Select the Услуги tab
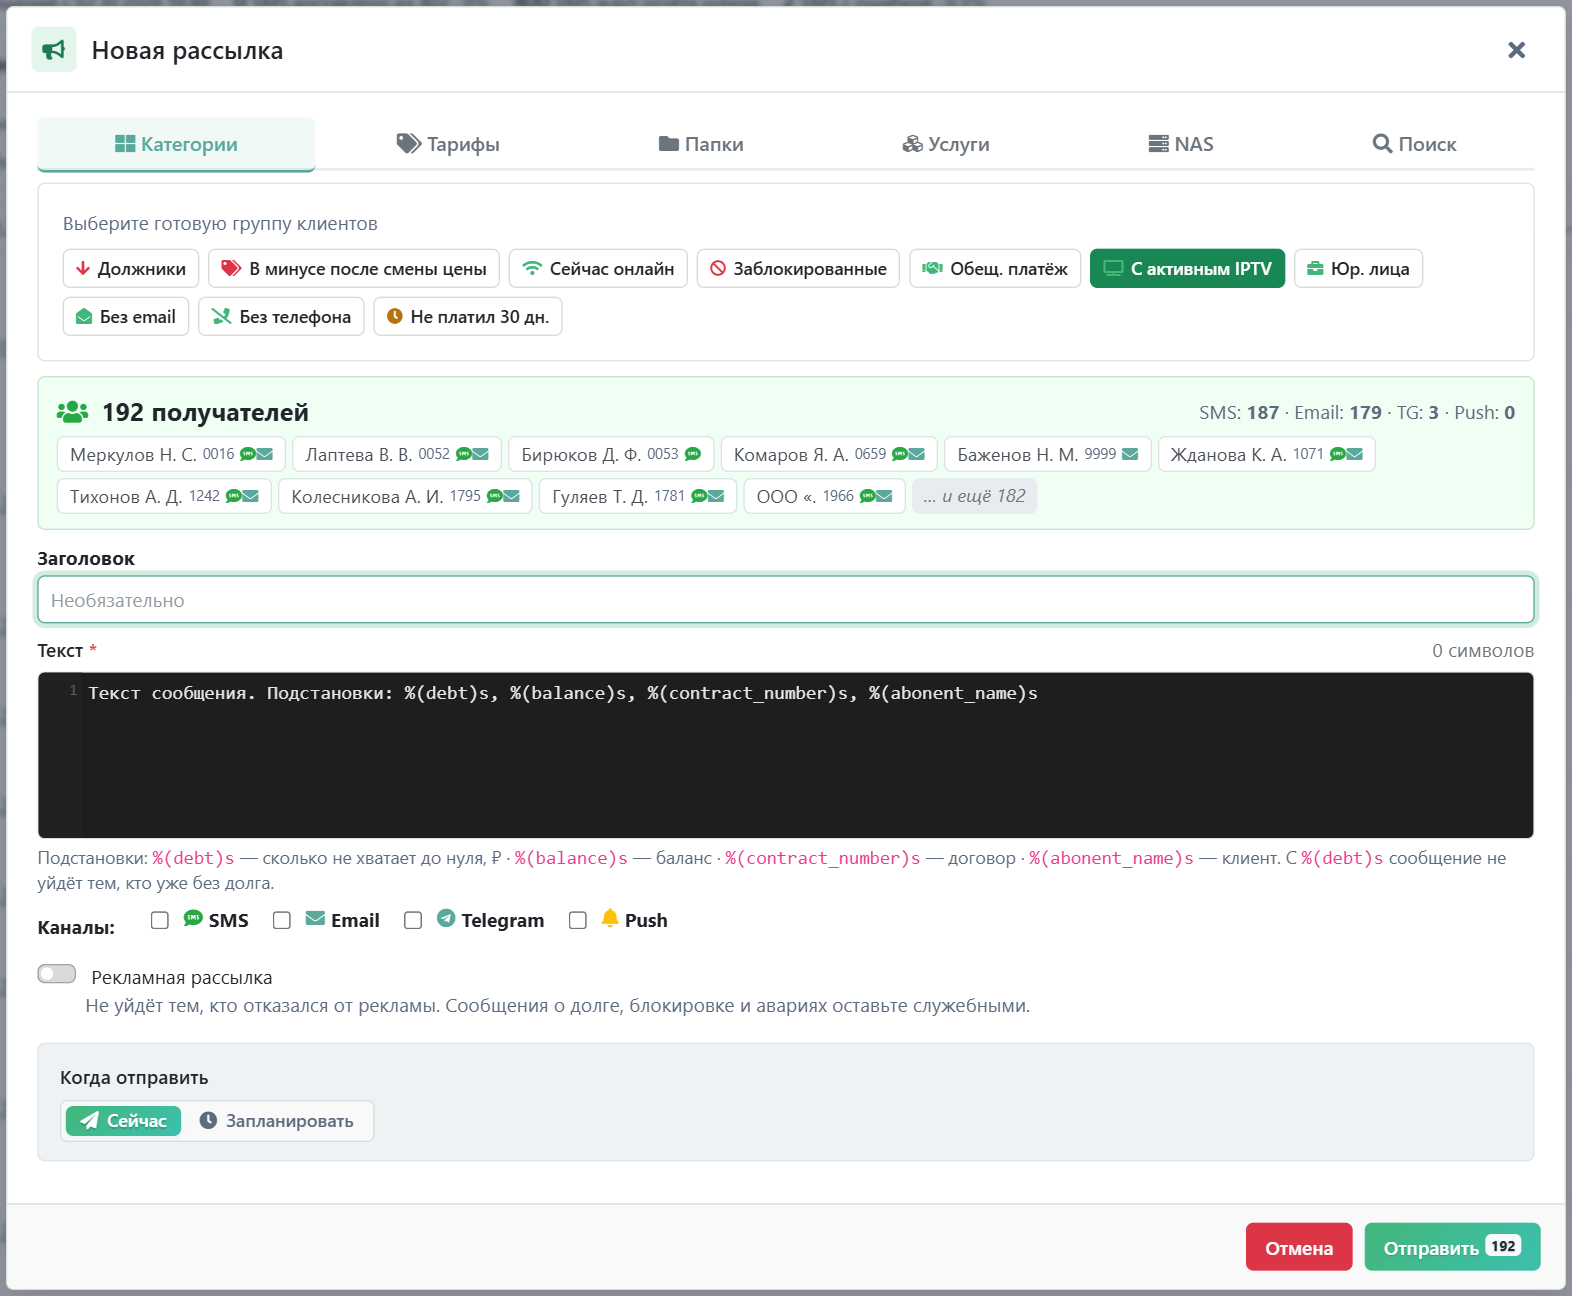The height and width of the screenshot is (1296, 1572). click(x=946, y=144)
